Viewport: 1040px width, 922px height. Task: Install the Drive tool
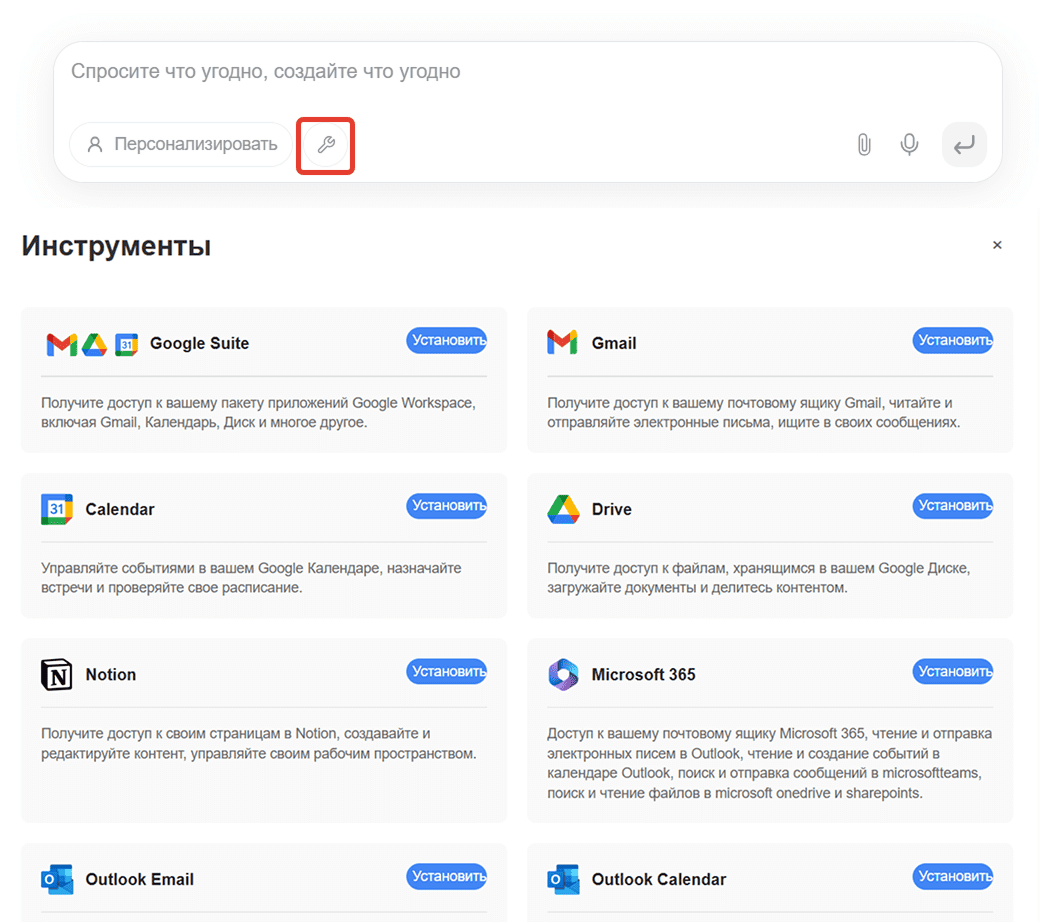coord(952,506)
